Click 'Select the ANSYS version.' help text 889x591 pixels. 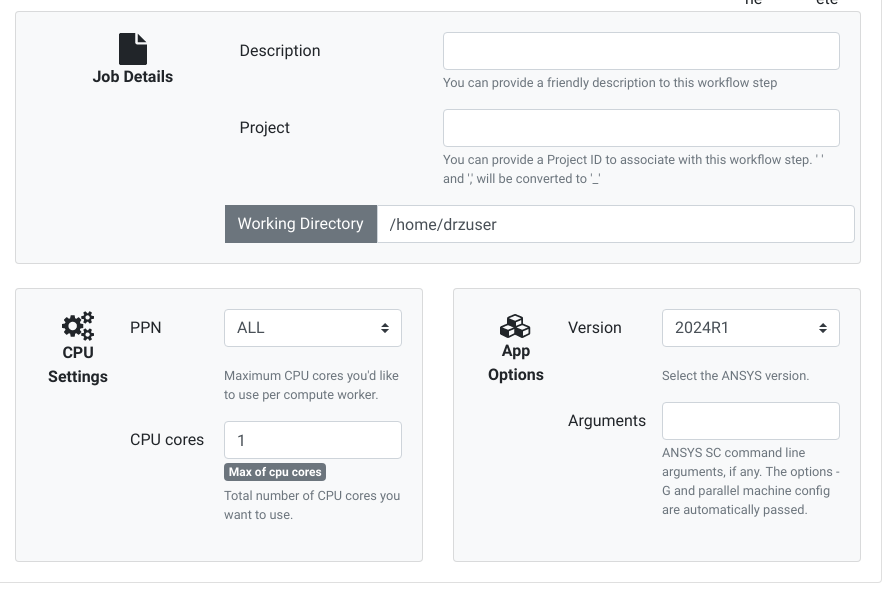click(x=735, y=375)
